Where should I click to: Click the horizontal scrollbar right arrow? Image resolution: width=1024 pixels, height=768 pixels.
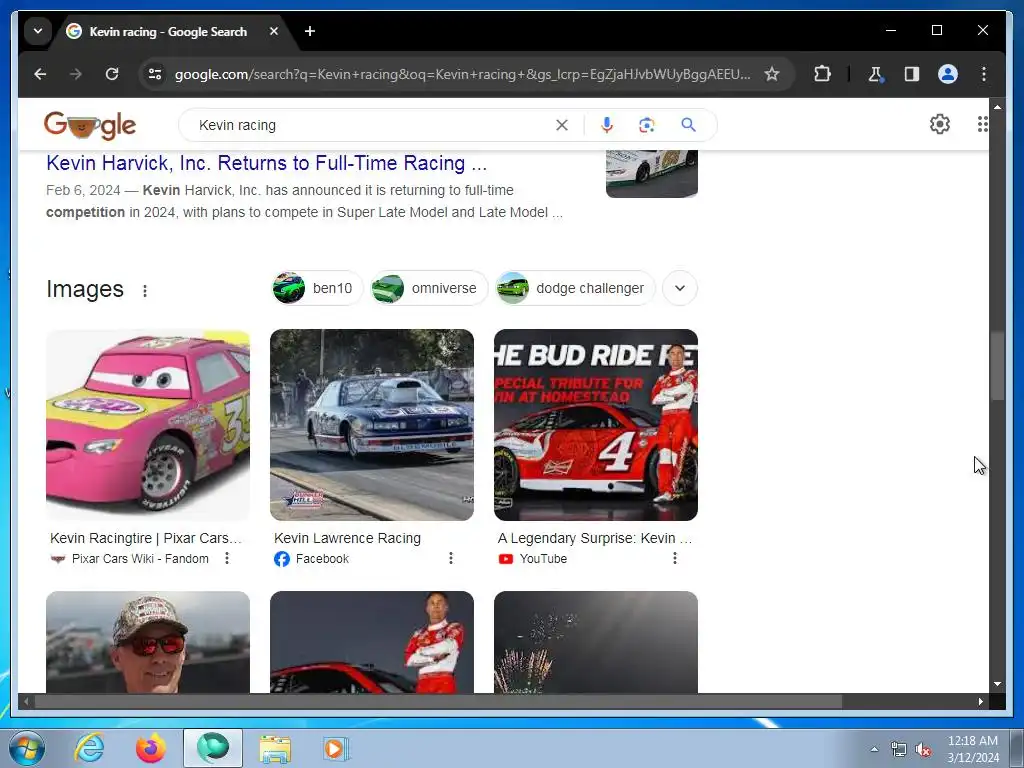(x=980, y=701)
